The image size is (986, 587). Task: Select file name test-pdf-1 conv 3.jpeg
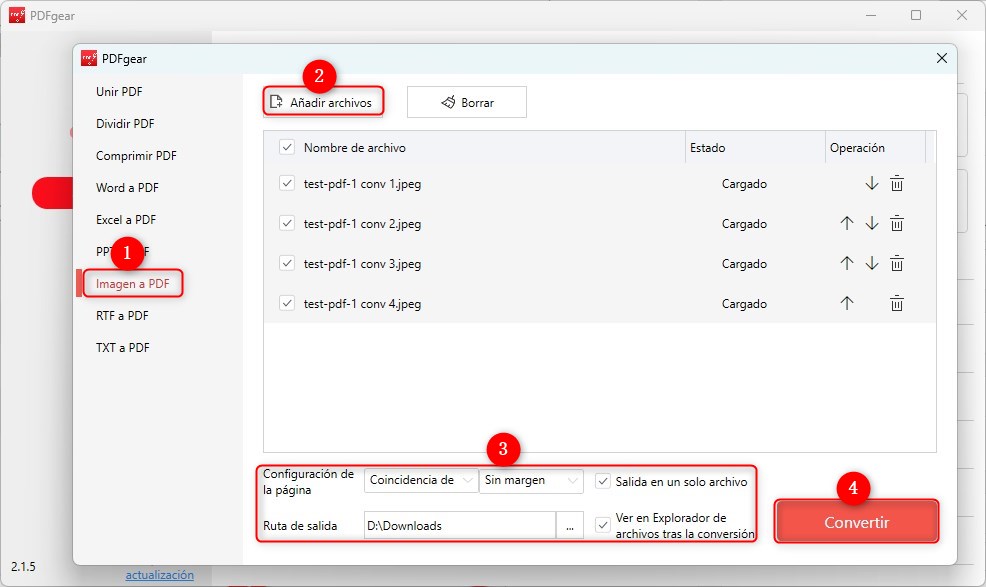362,264
